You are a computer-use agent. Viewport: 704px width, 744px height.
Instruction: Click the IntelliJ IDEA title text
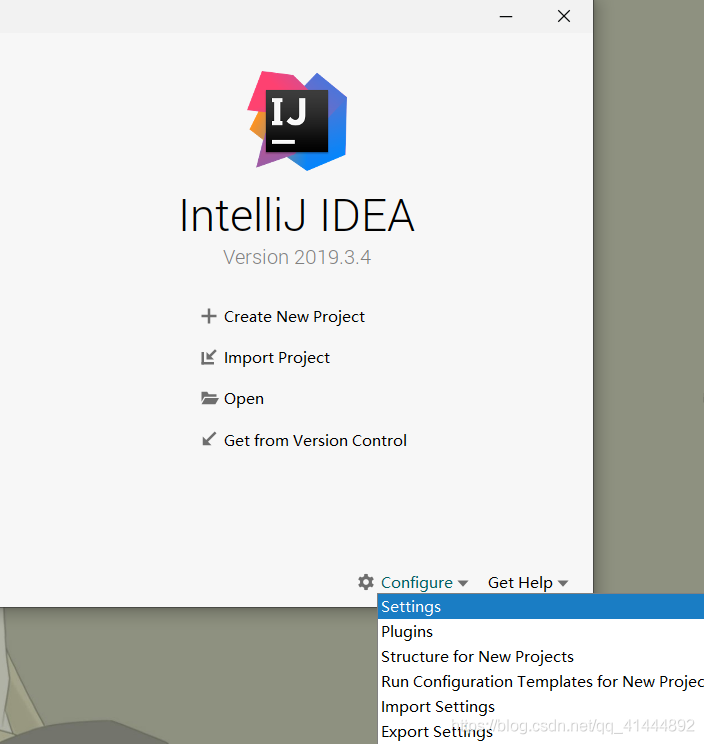click(297, 215)
